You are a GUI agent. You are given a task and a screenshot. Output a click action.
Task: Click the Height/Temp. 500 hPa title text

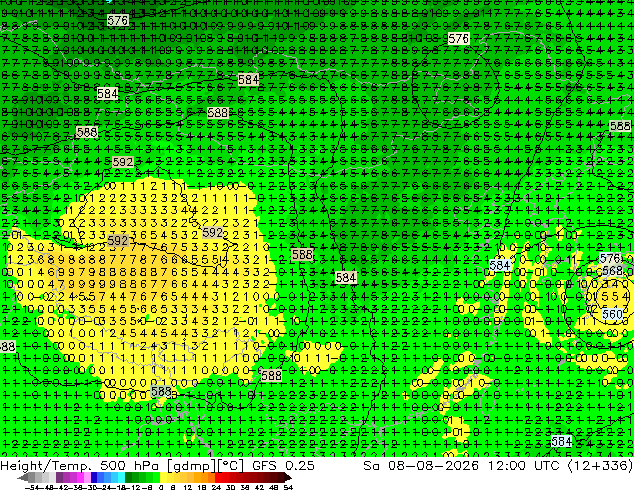coord(81,465)
